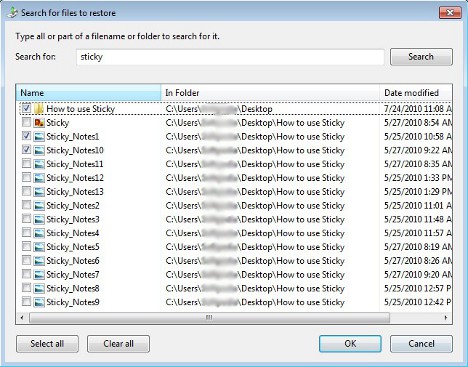
Task: Click the image icon of Sticky_Notes7
Action: [x=39, y=275]
